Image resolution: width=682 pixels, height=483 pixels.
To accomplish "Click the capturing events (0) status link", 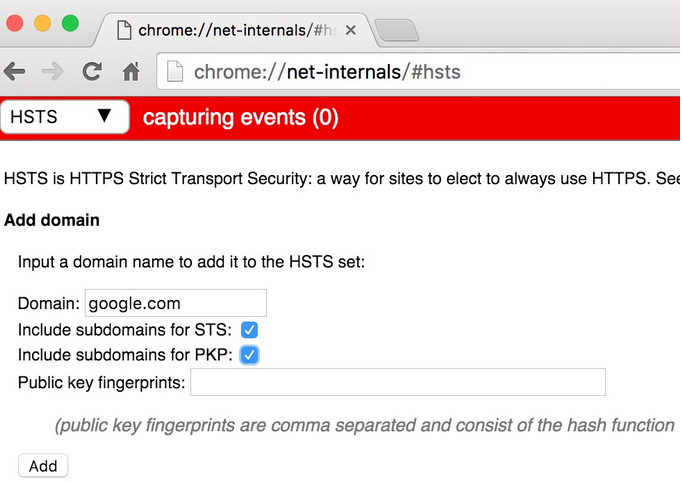I will 241,118.
